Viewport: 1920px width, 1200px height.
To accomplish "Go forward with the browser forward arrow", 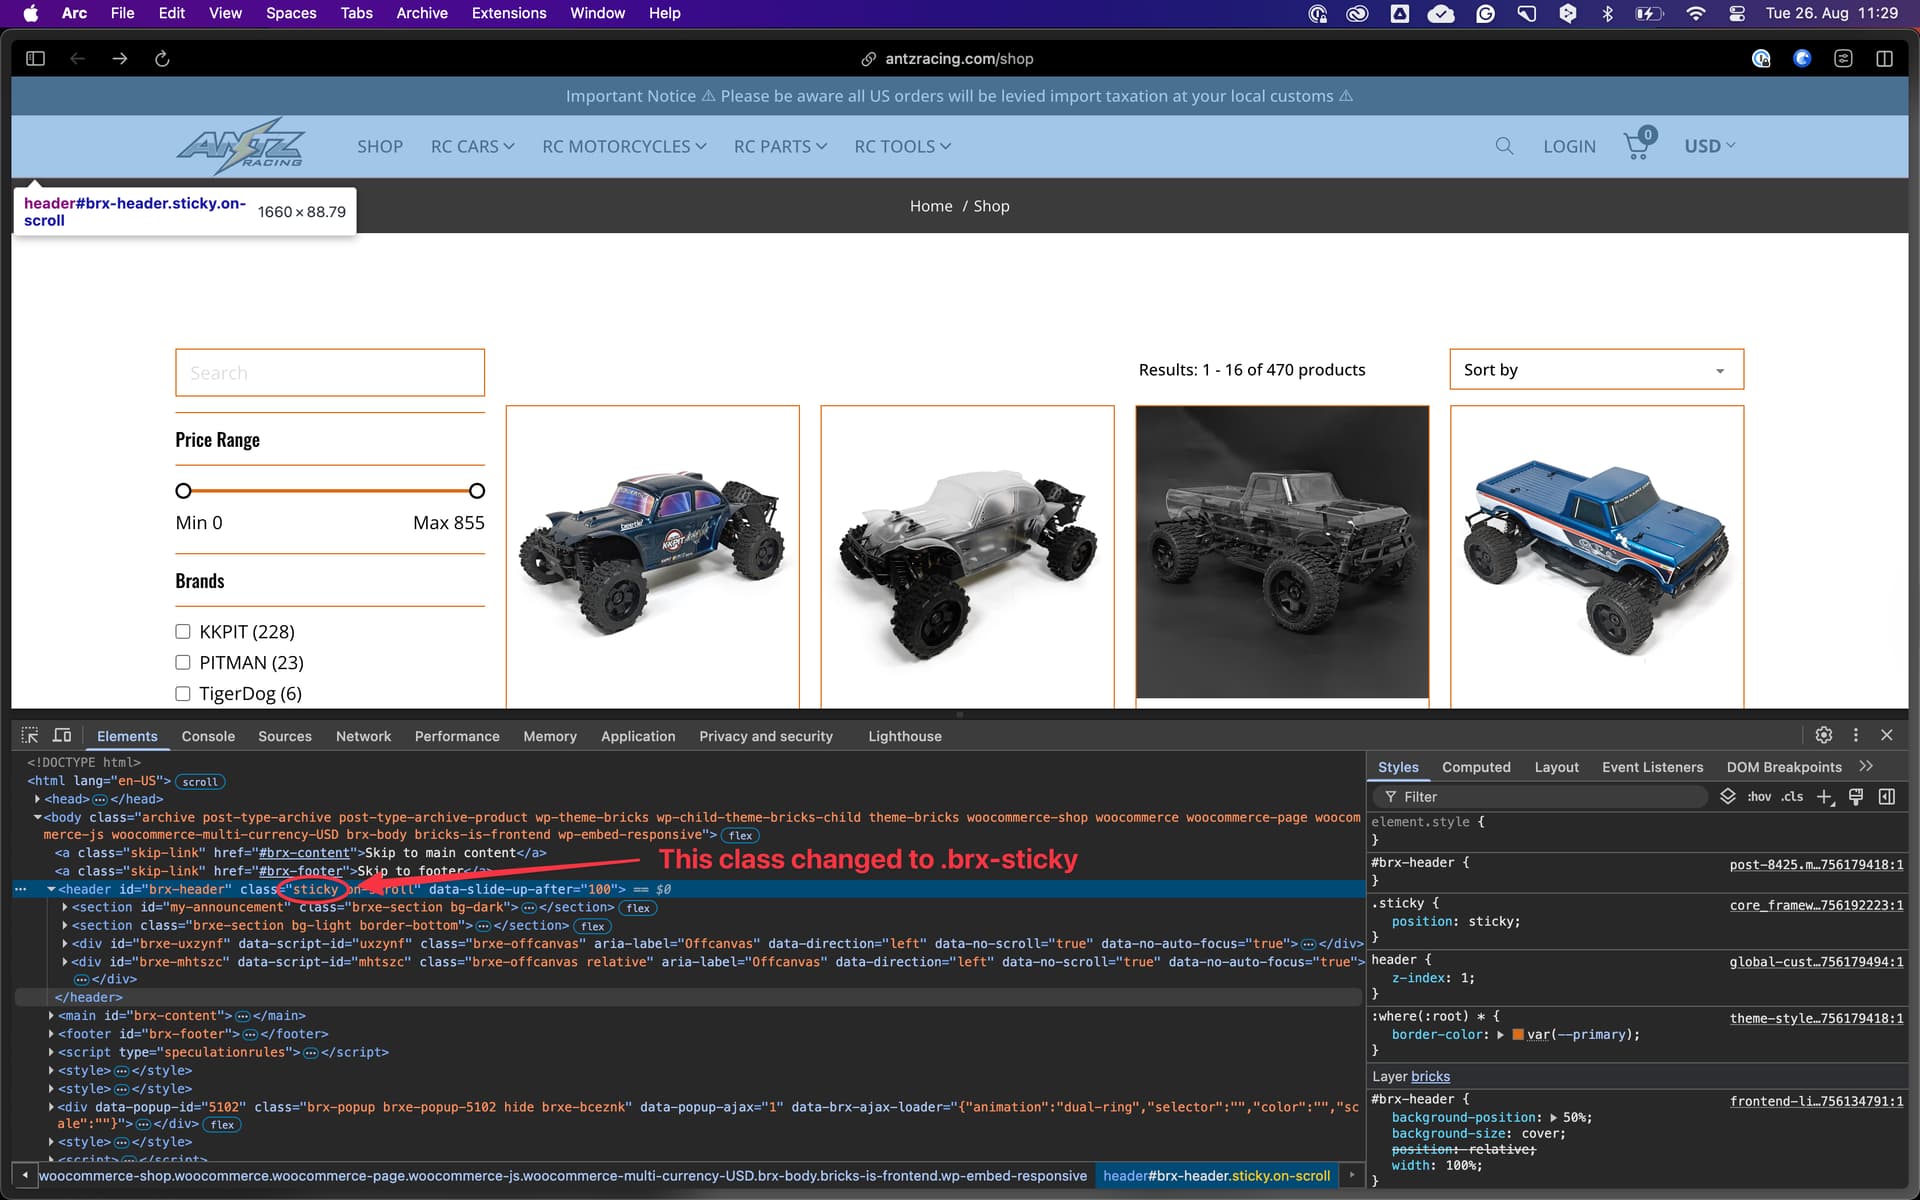I will (x=120, y=59).
